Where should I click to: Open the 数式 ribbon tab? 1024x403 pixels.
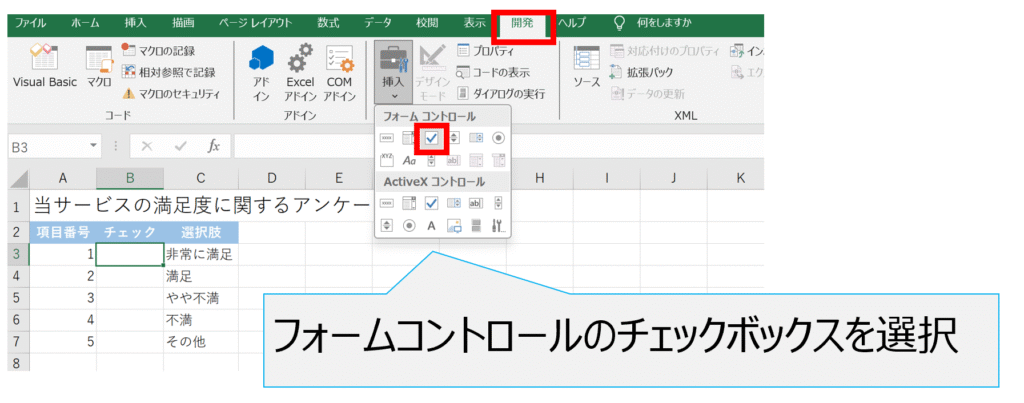[x=328, y=22]
